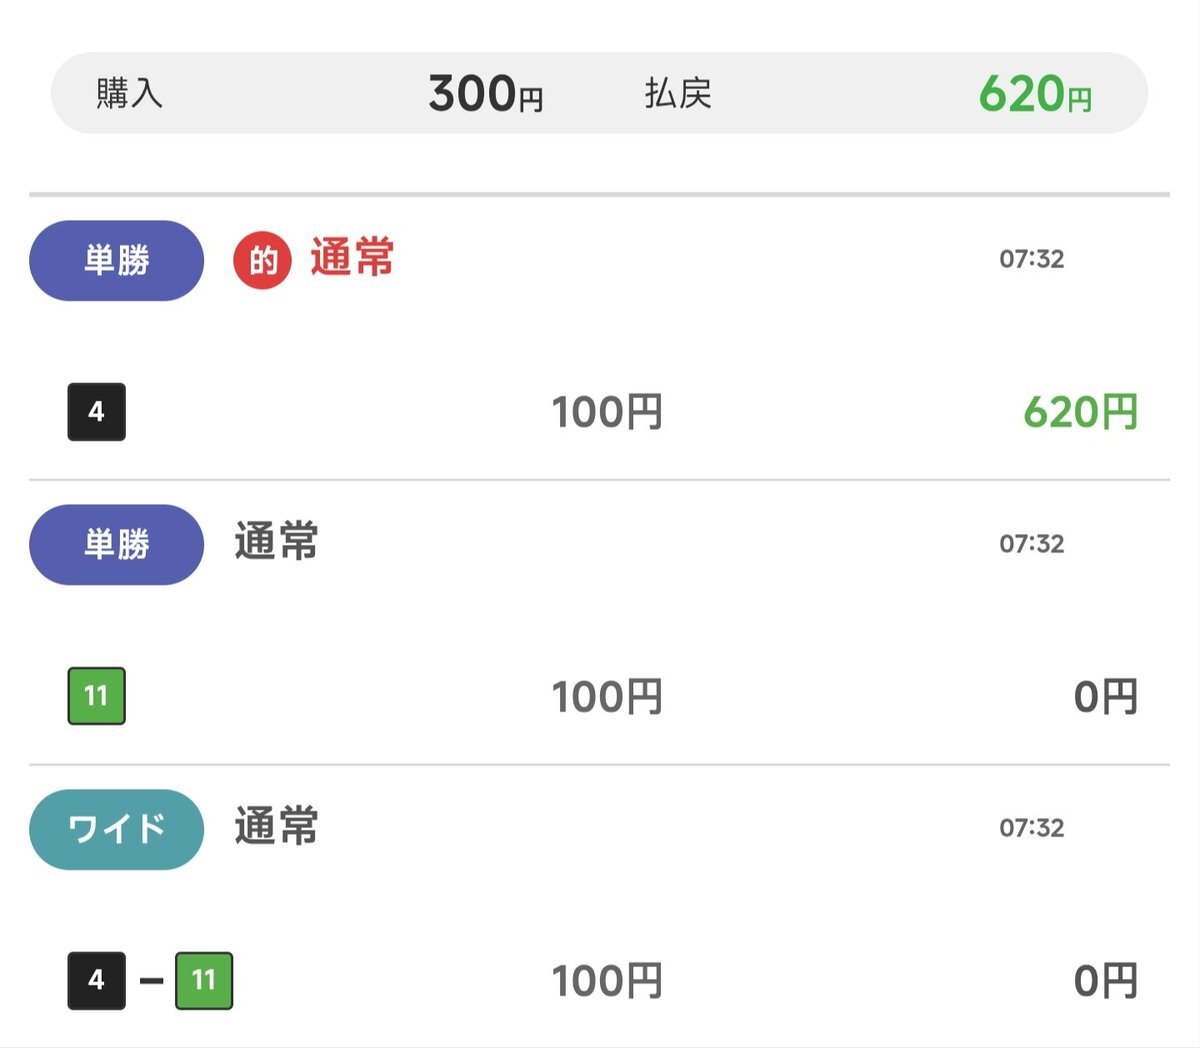Click the 払戻 label in the summary bar
Screen dimensions: 1200x1048
pos(678,93)
